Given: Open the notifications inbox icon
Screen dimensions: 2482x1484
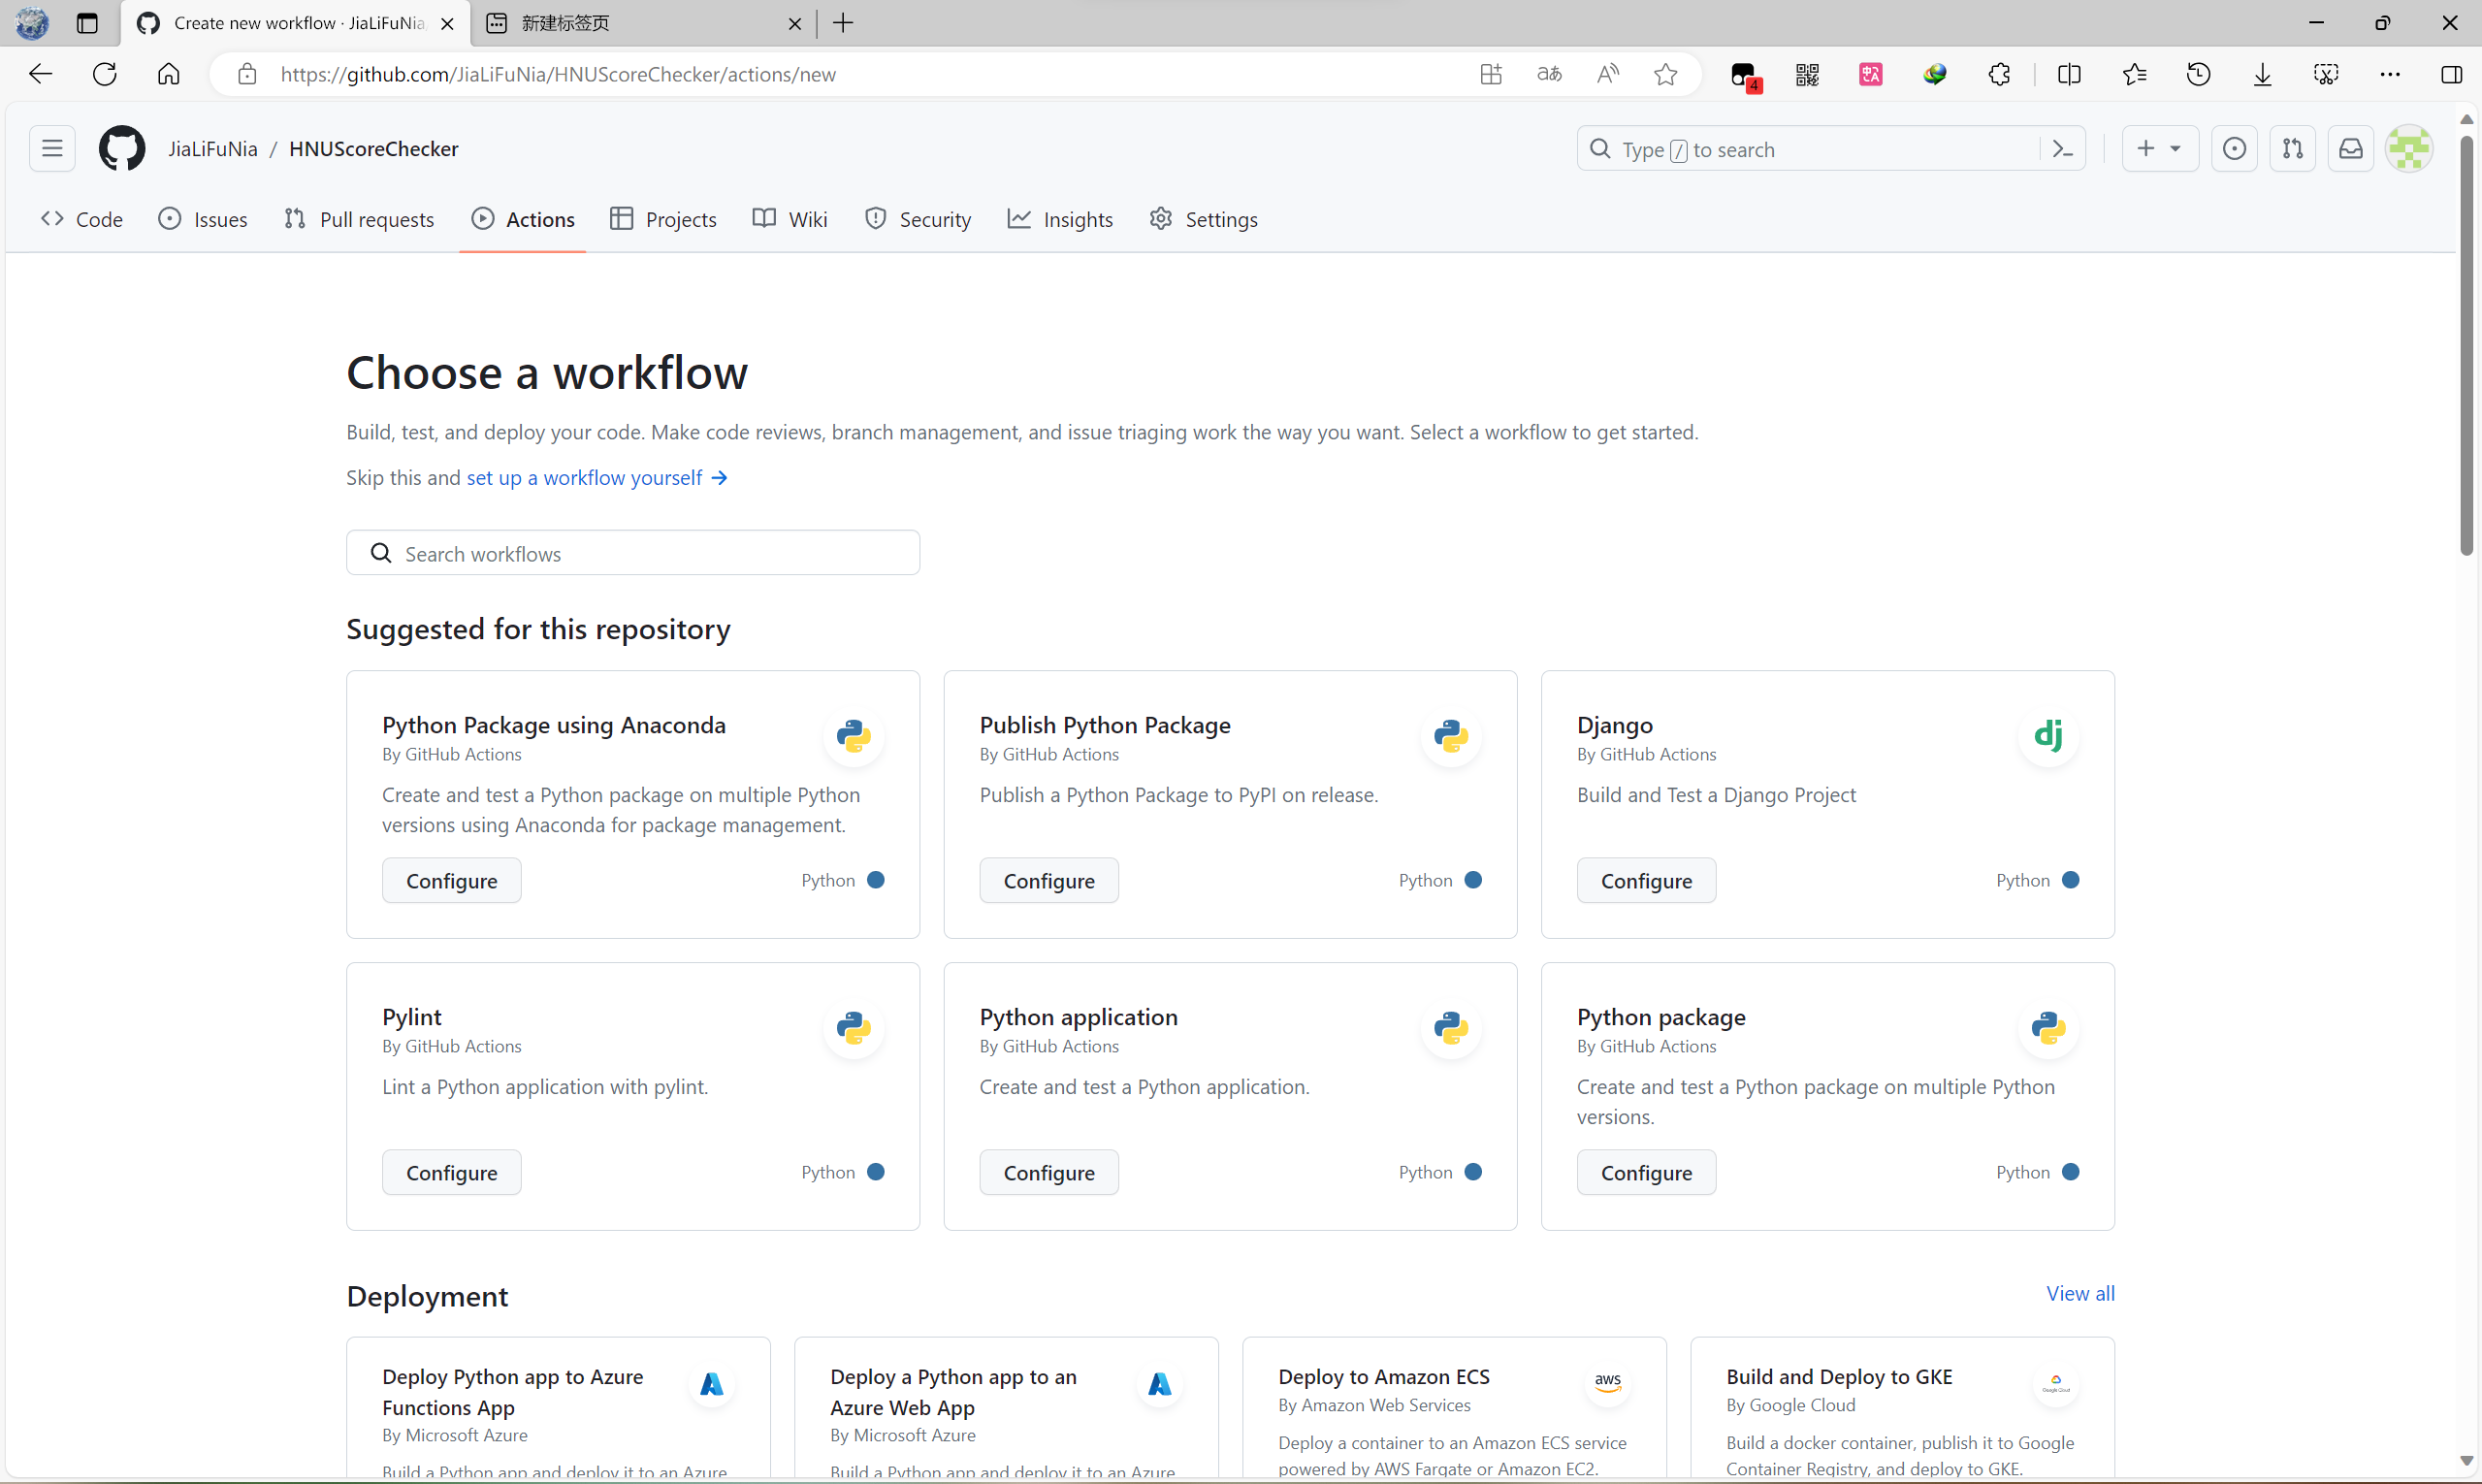Looking at the screenshot, I should (2350, 149).
